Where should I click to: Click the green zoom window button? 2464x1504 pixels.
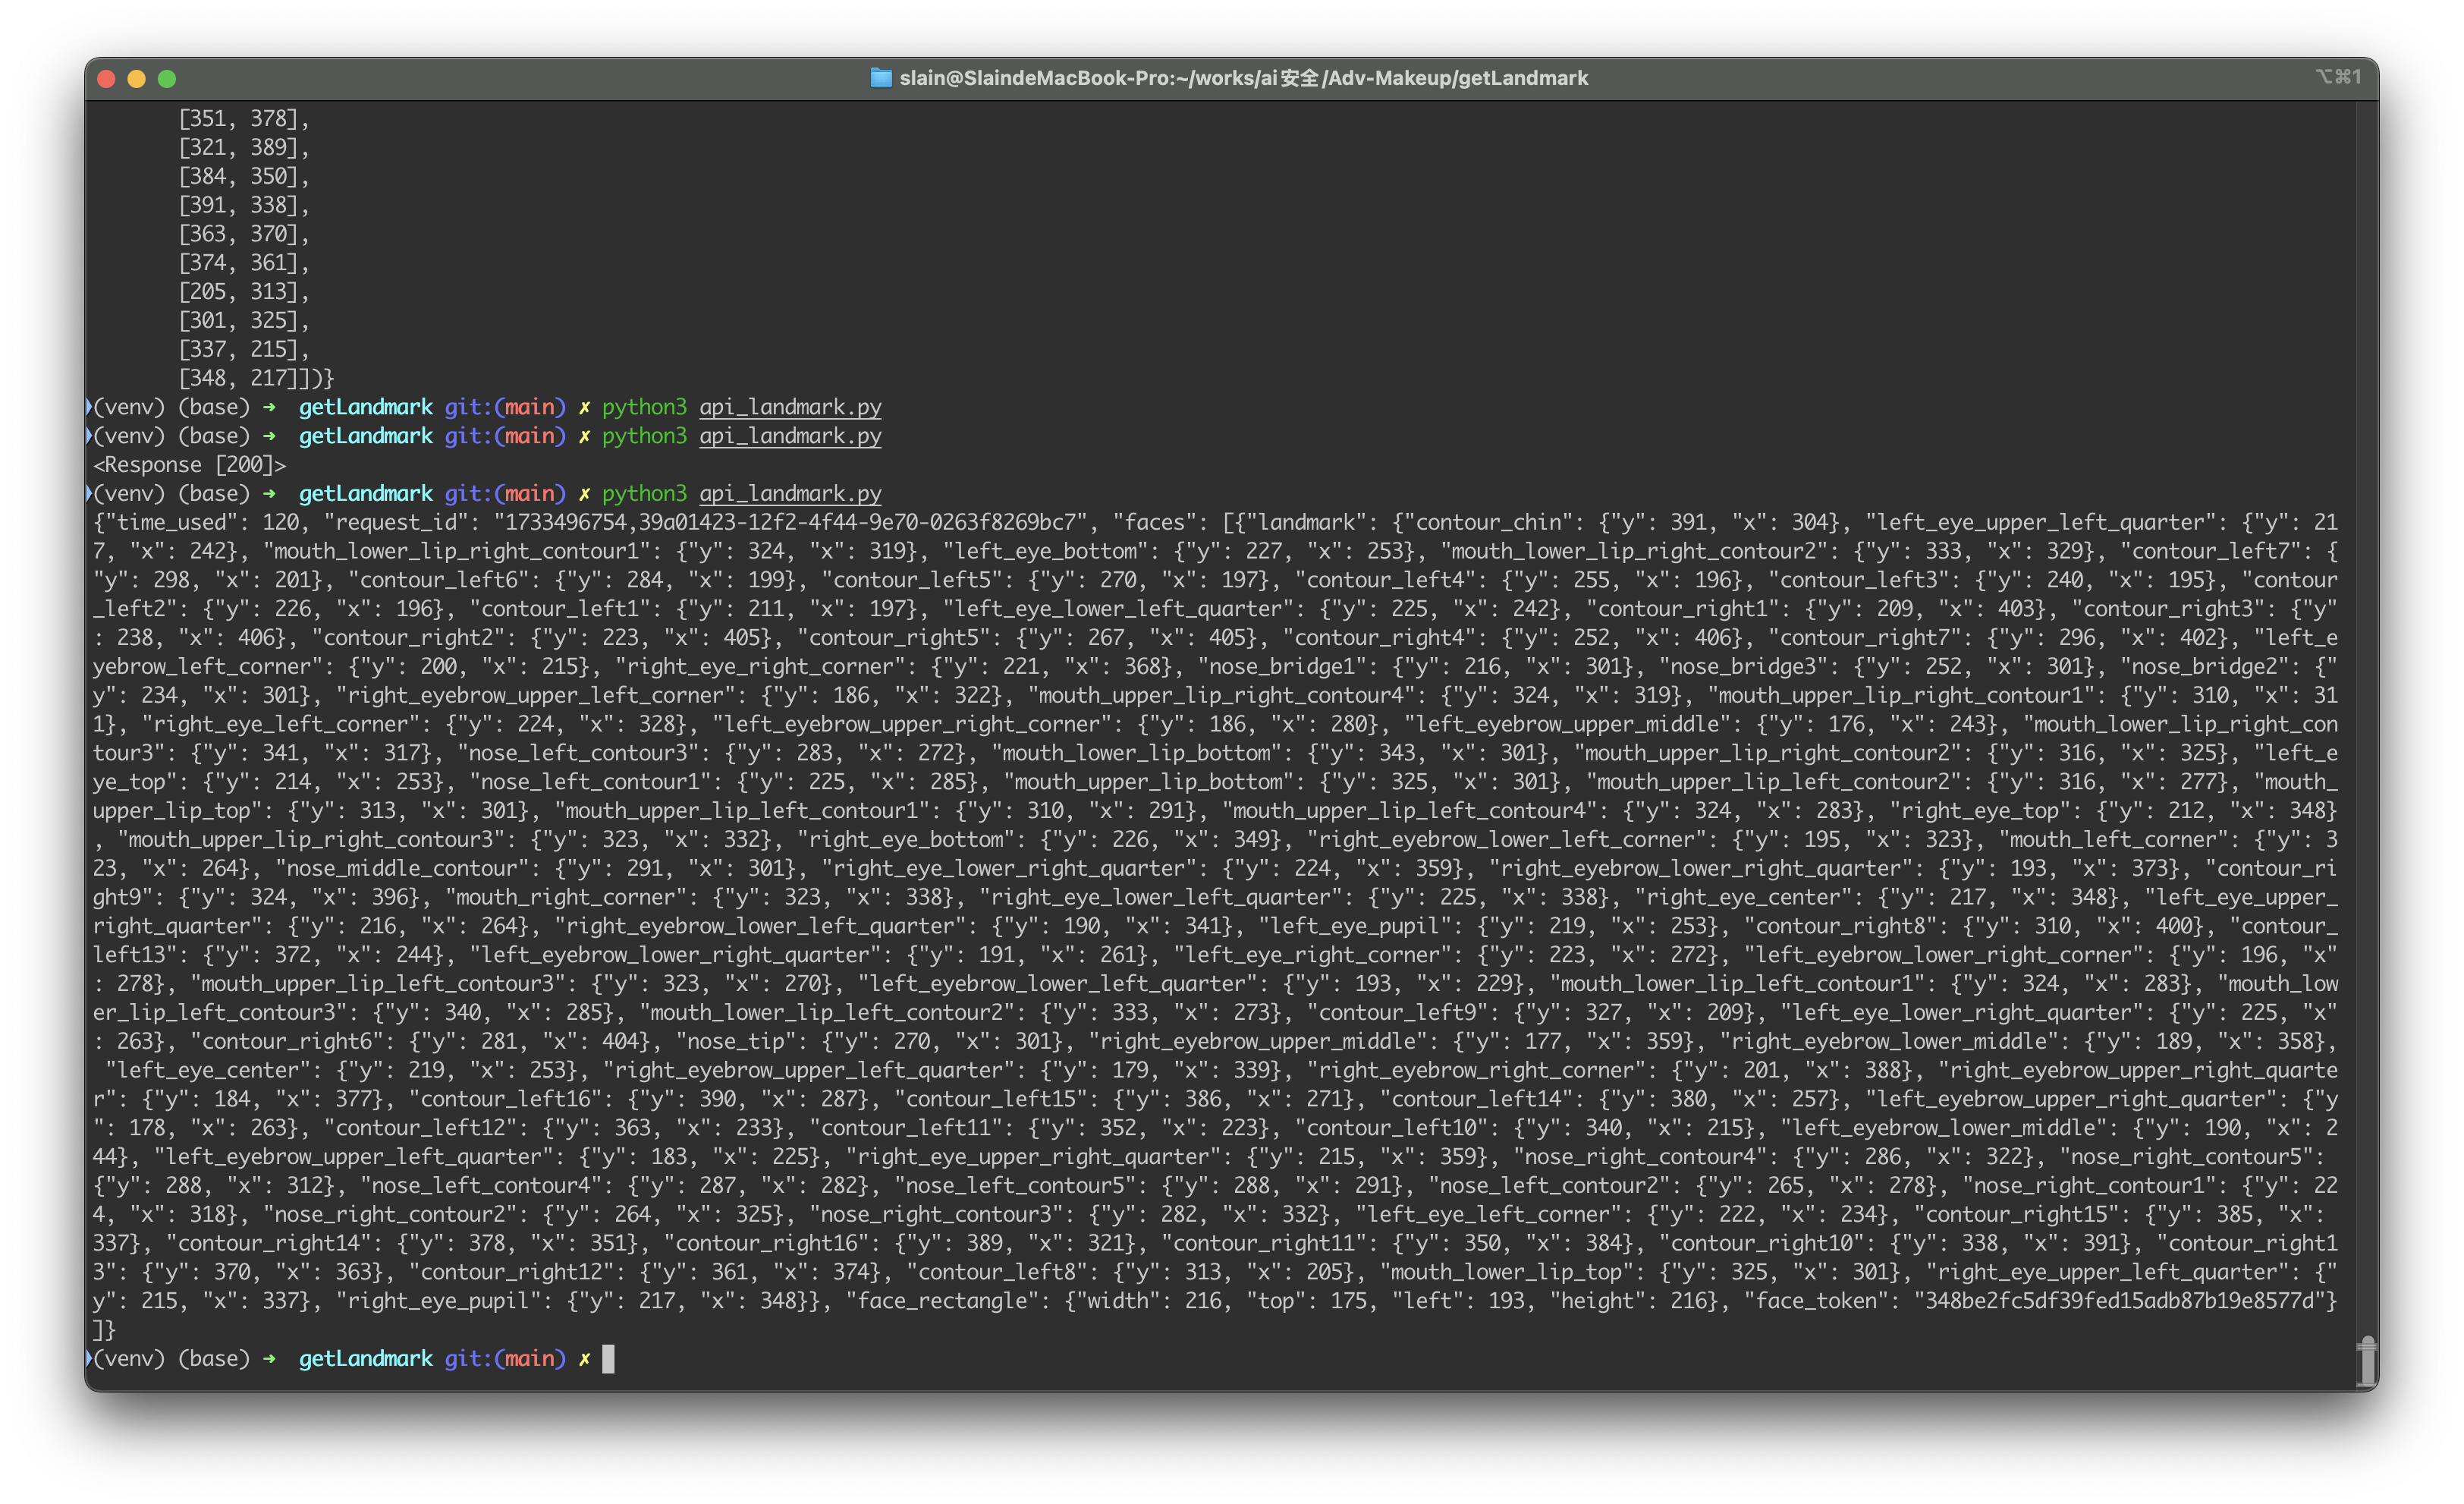point(167,78)
